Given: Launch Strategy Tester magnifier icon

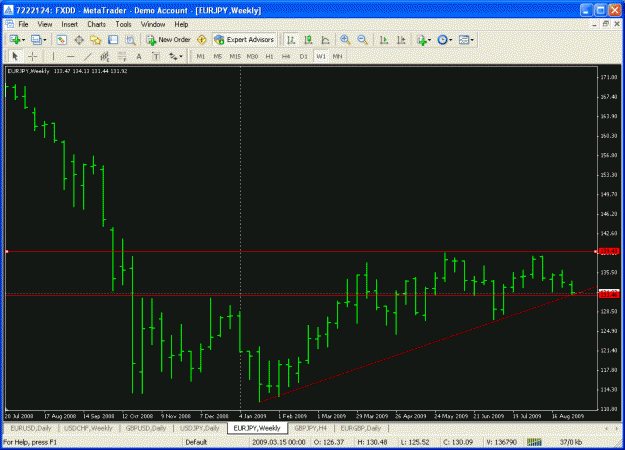Looking at the screenshot, I should [x=130, y=40].
